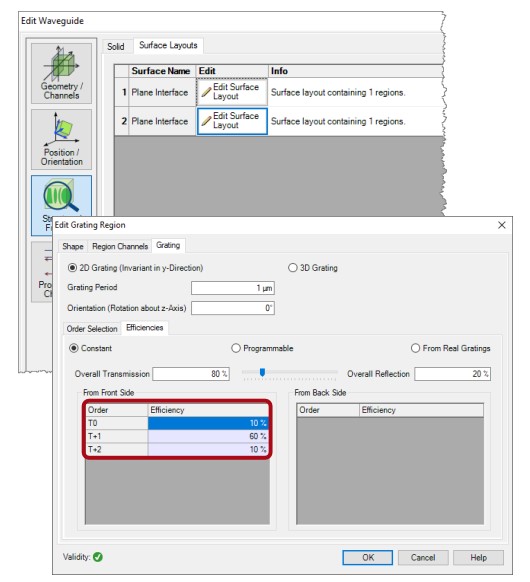Select the 3D Grating radio button
530x582 pixels.
pos(292,268)
